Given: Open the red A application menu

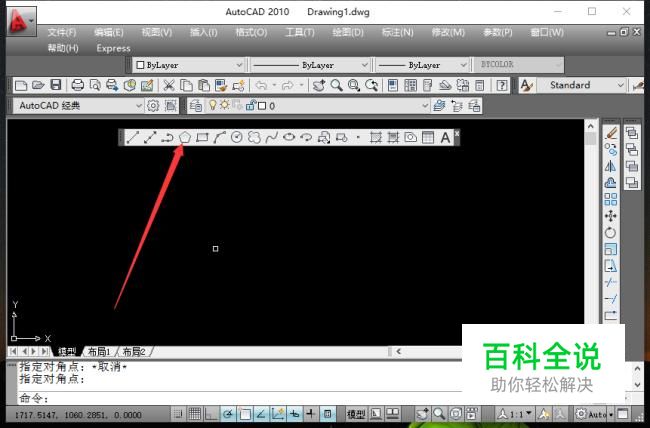Looking at the screenshot, I should point(22,21).
